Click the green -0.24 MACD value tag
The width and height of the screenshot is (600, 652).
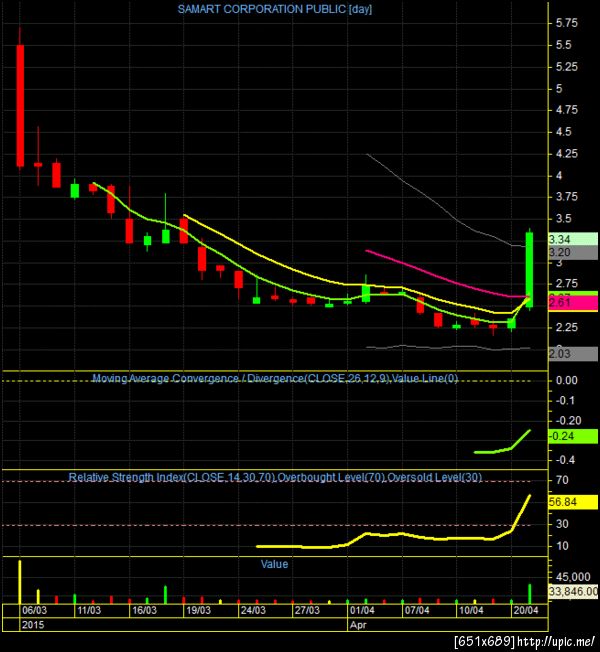(573, 436)
